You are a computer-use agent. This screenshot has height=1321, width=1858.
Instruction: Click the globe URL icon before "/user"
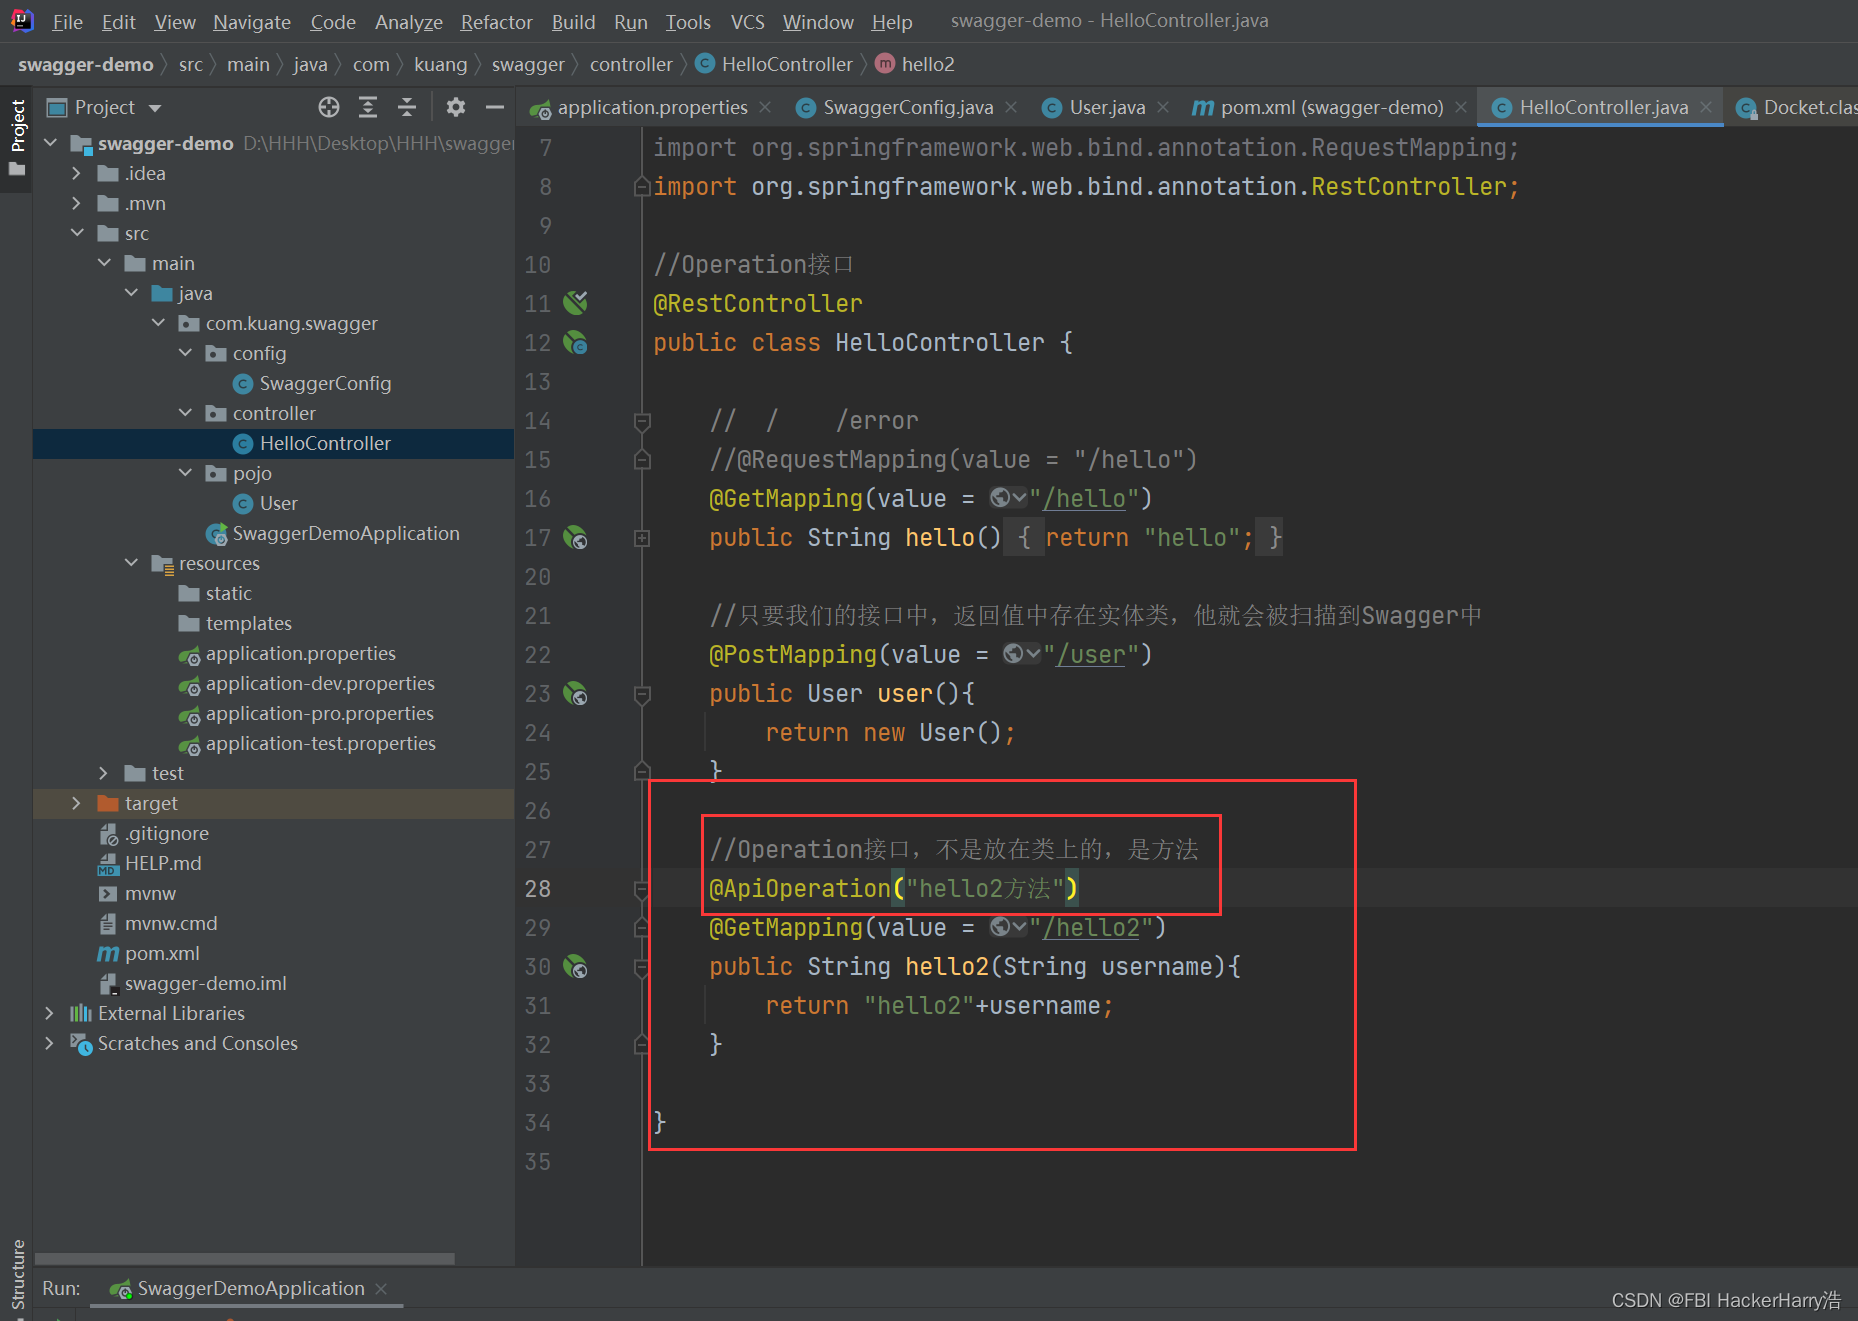pos(1021,654)
